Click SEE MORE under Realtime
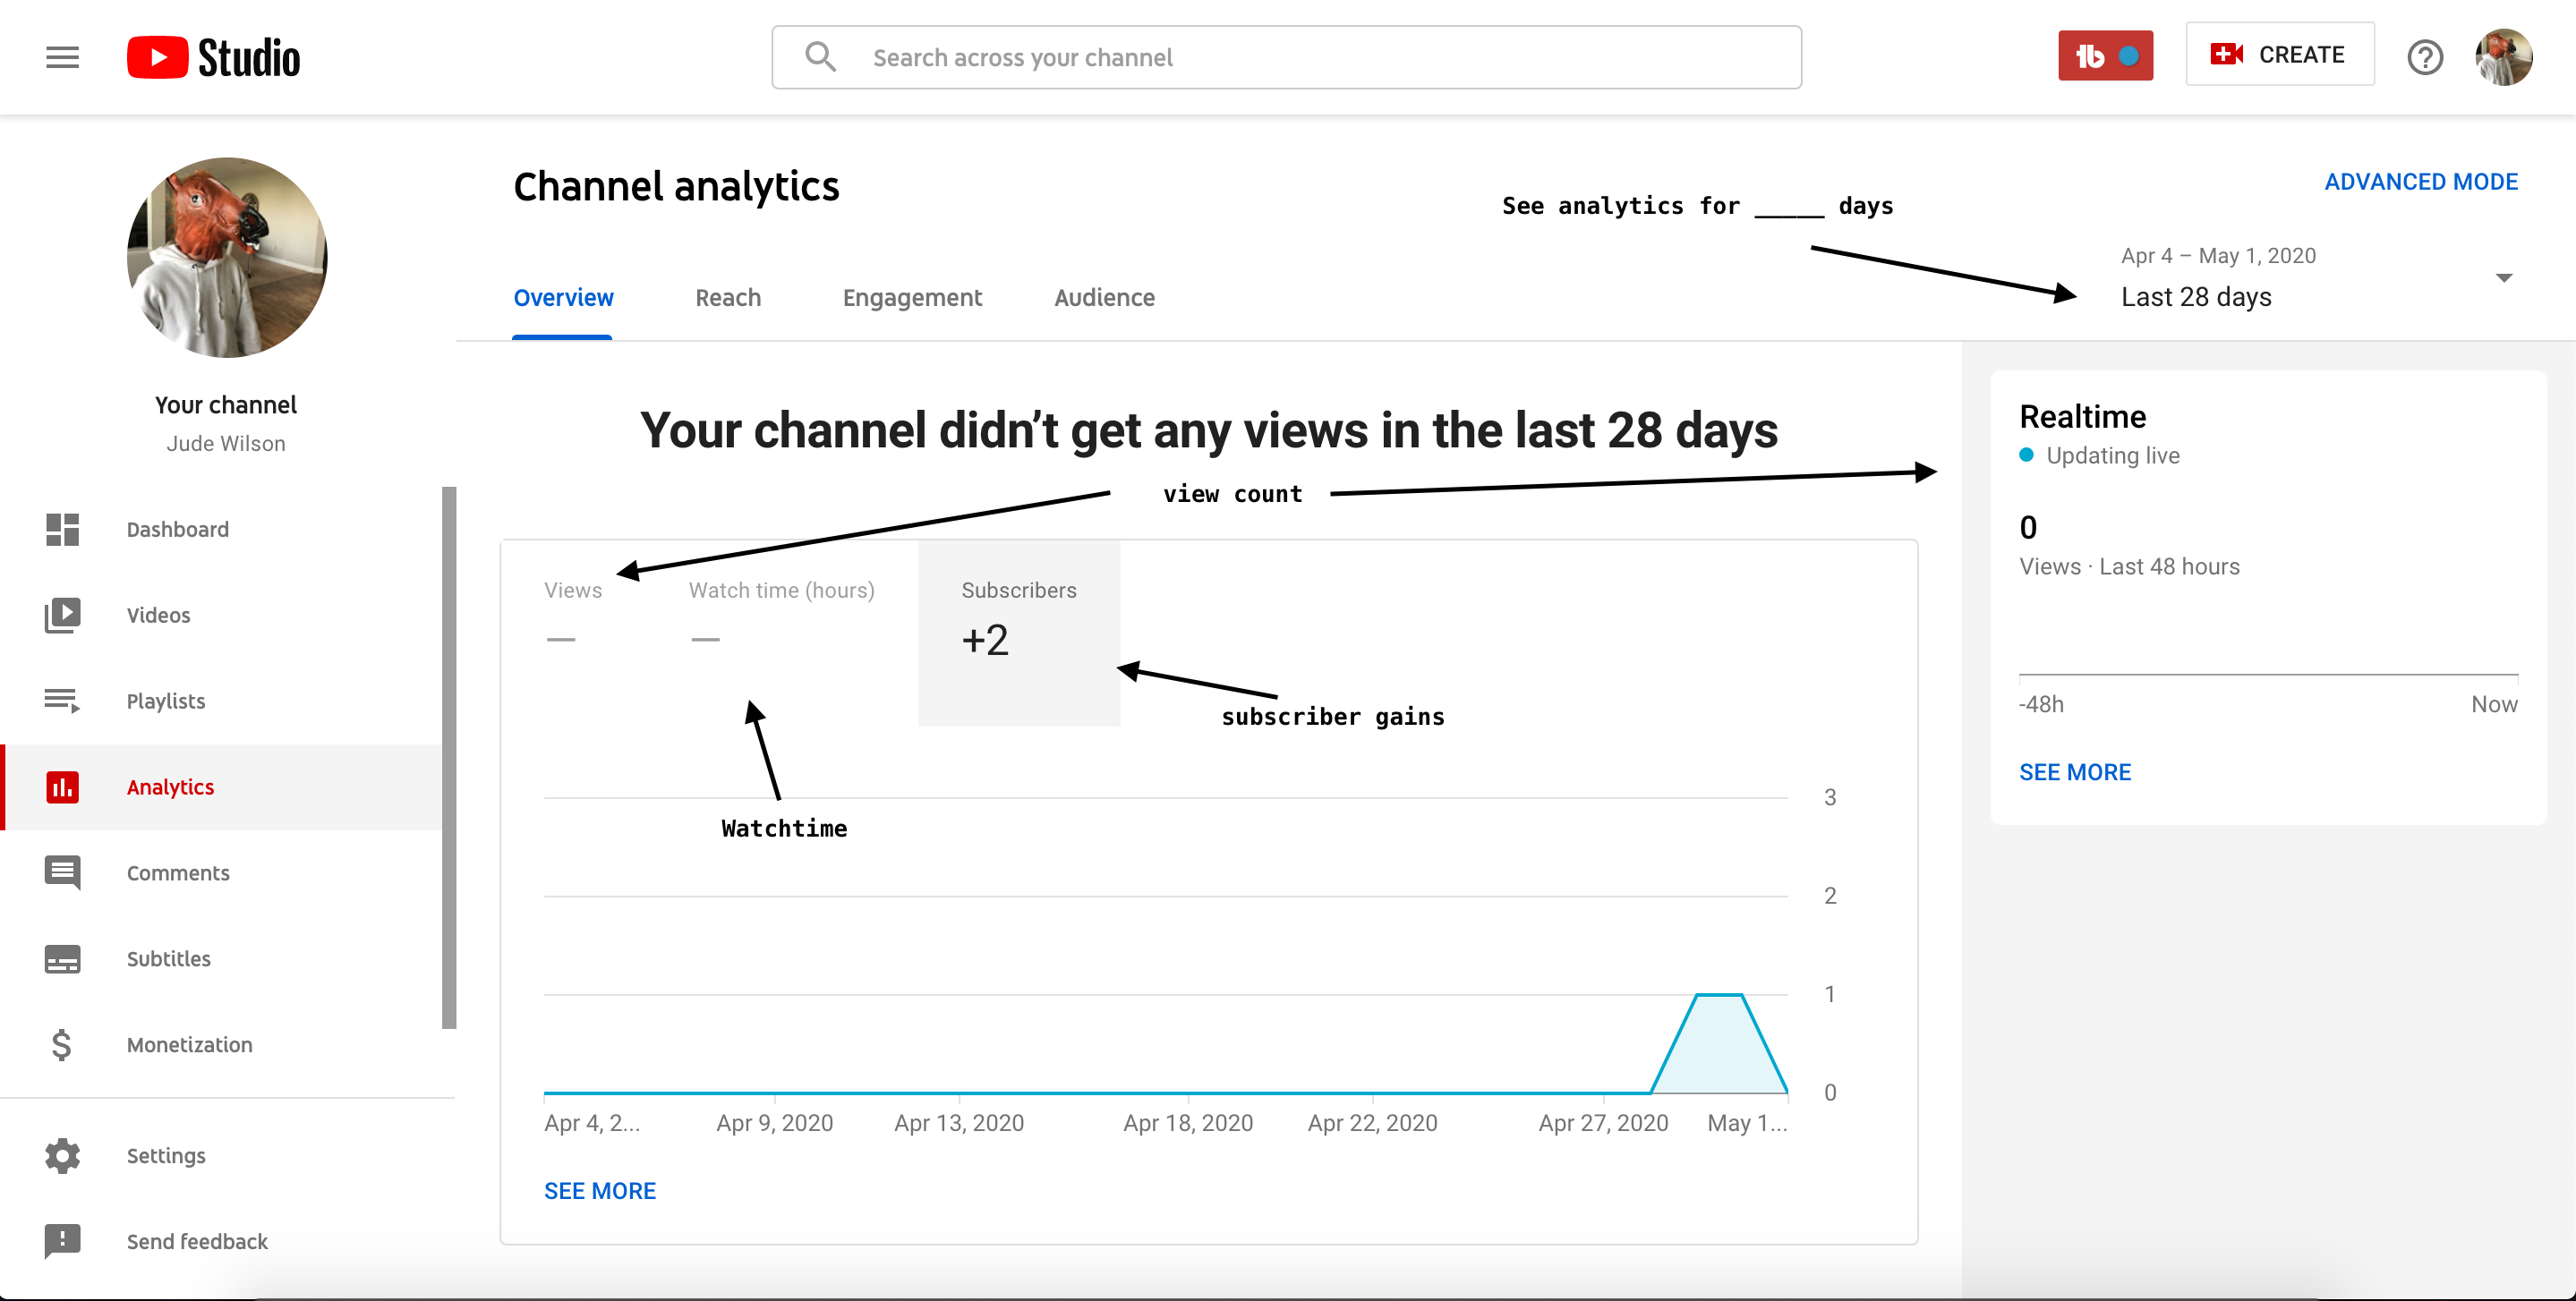 pyautogui.click(x=2075, y=772)
